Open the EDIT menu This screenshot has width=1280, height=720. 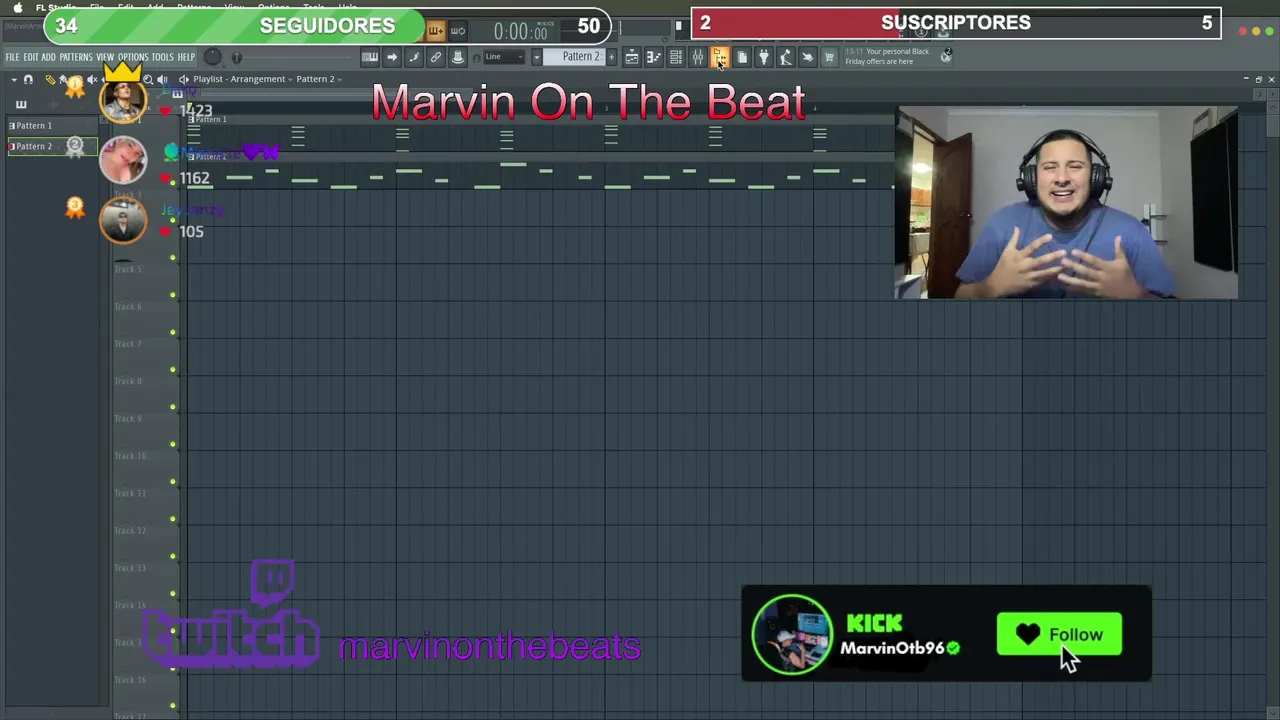(31, 57)
